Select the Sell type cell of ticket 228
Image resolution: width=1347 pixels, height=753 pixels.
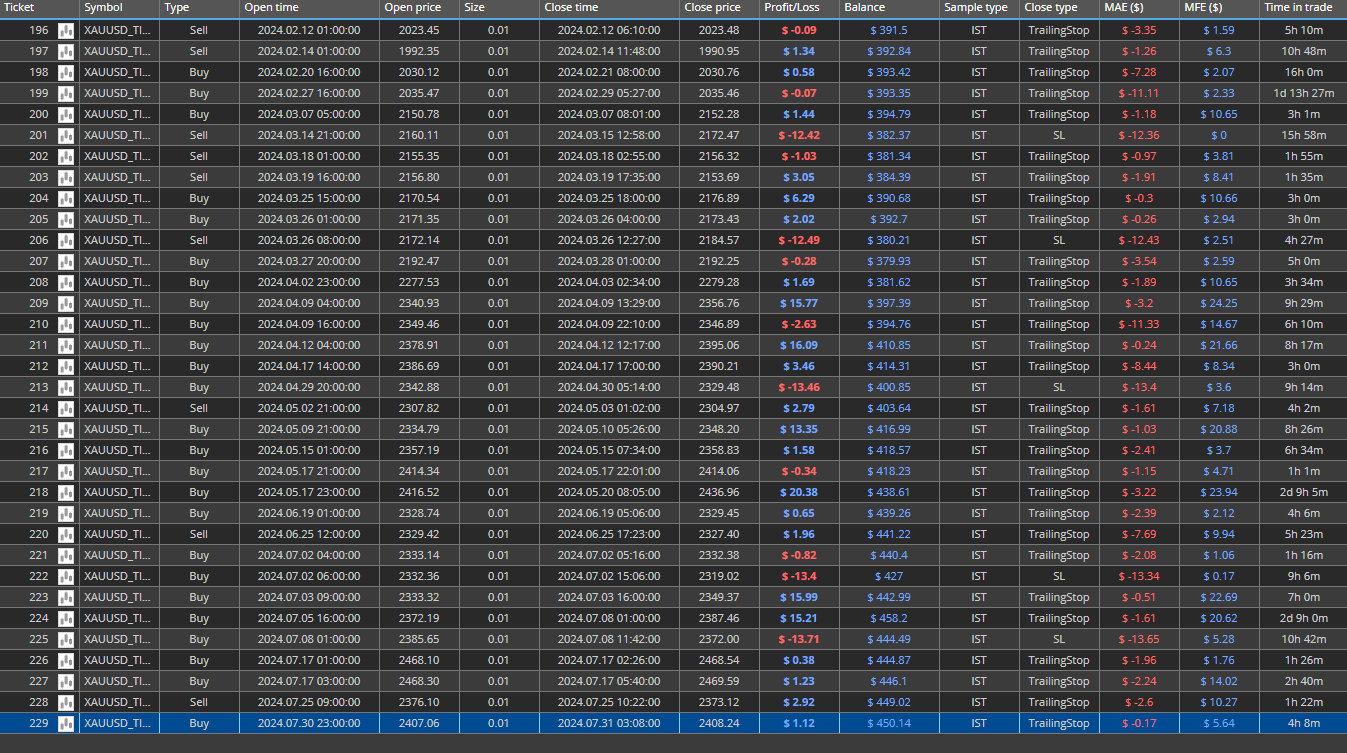coord(199,702)
